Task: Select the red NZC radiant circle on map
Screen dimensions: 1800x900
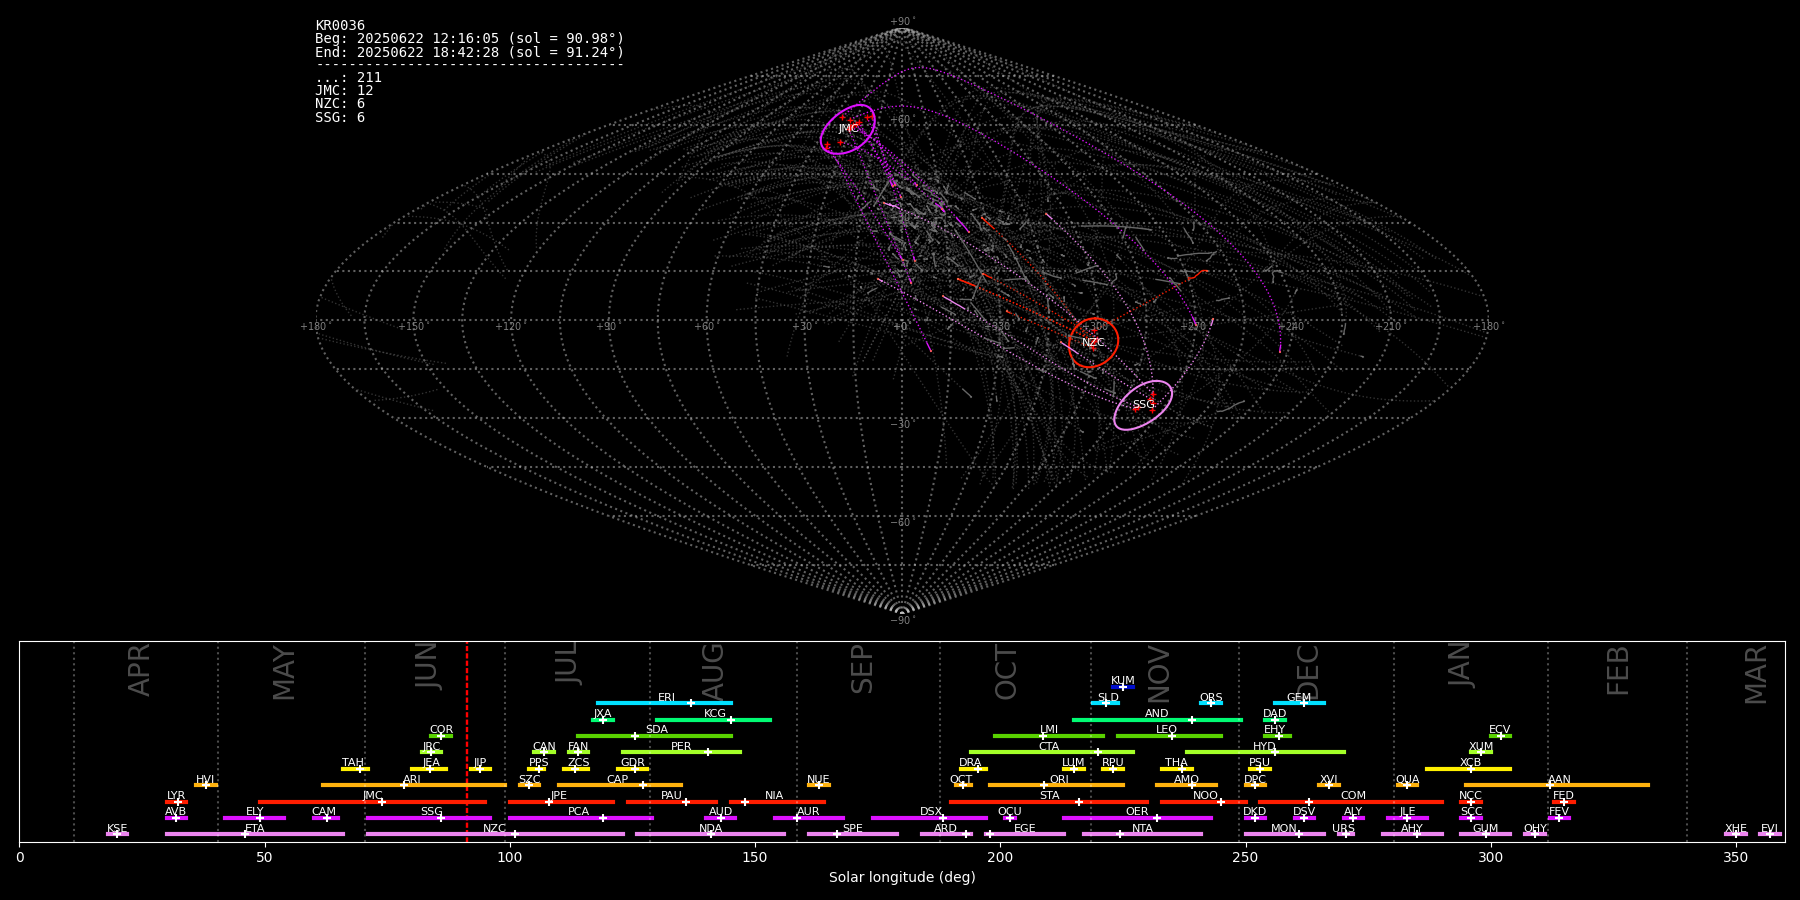Action: [1093, 342]
